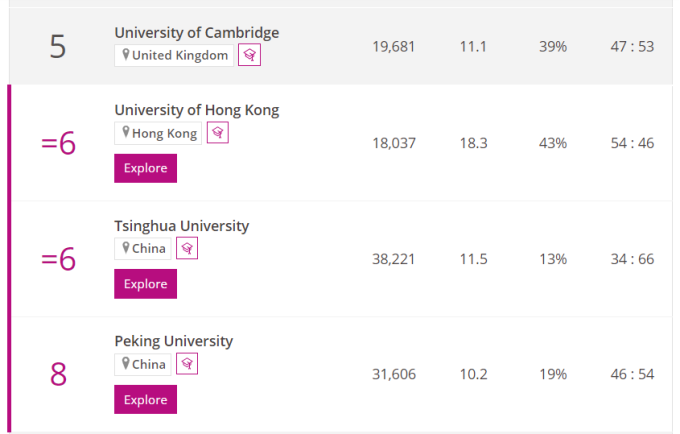Click the =6 rank beside University of Hong Kong
680x434 pixels.
(58, 143)
